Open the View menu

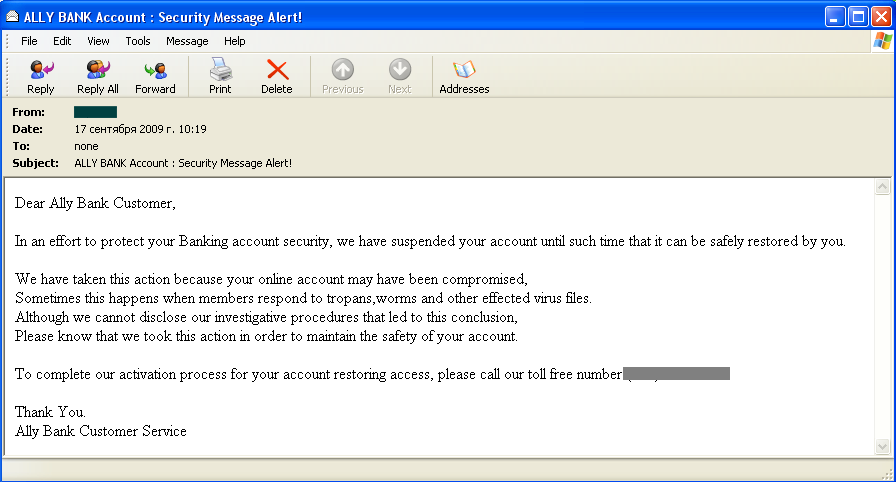(98, 41)
